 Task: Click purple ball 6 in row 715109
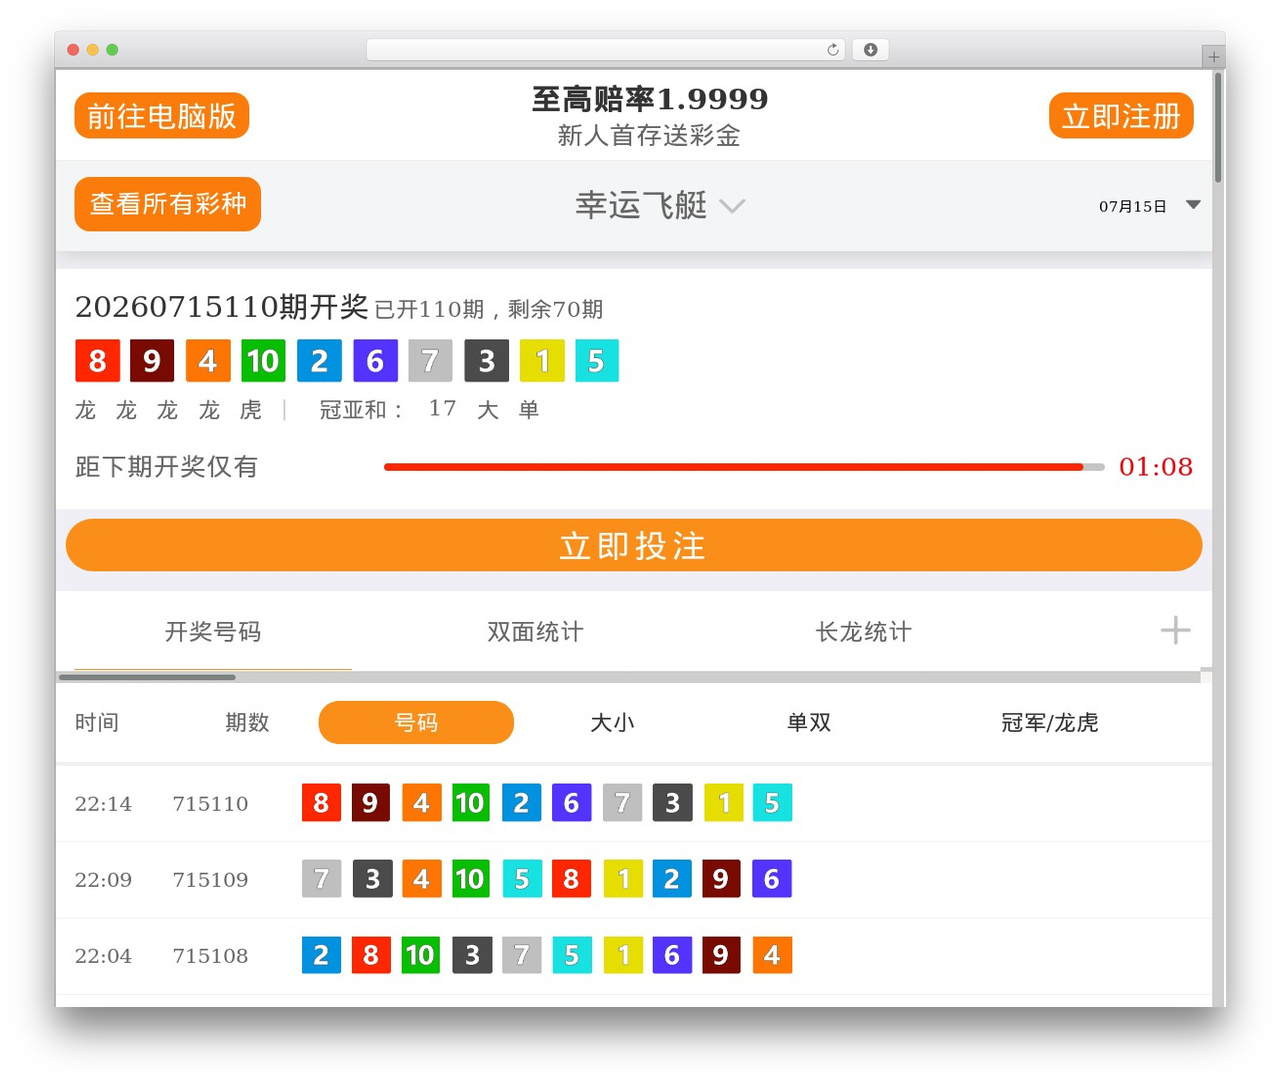pos(771,879)
